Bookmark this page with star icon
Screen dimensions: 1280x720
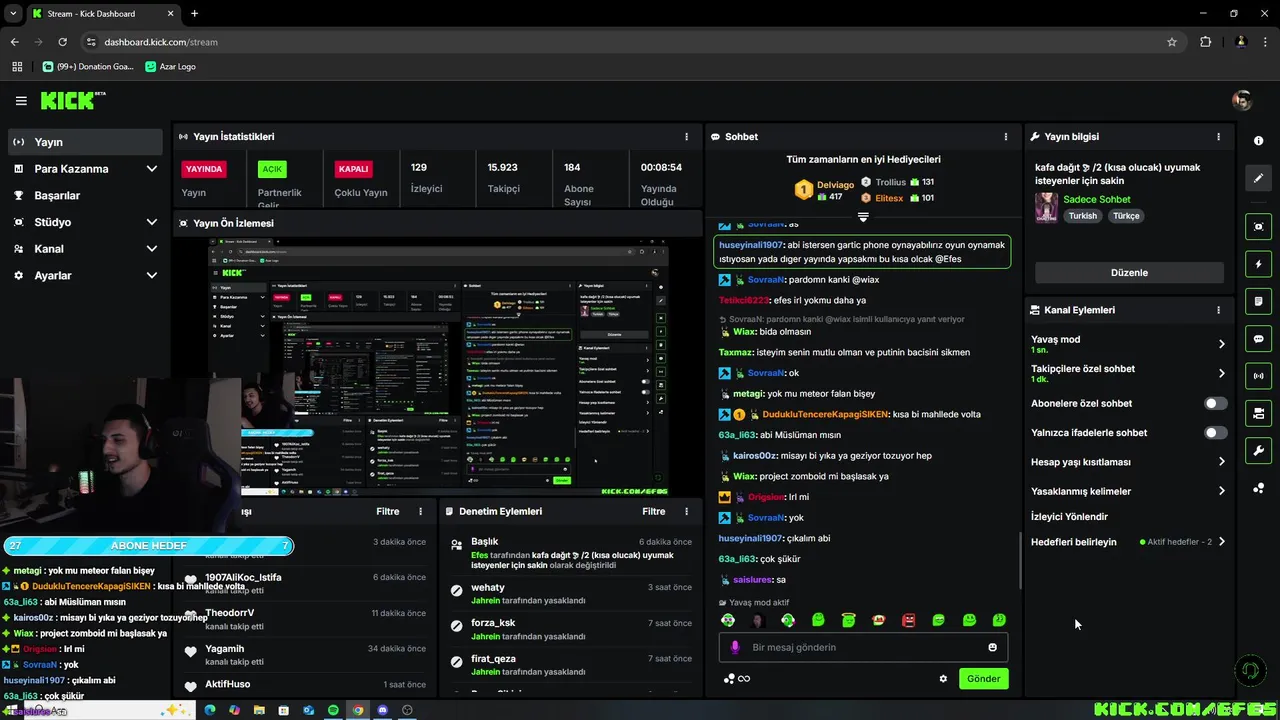pyautogui.click(x=1172, y=42)
